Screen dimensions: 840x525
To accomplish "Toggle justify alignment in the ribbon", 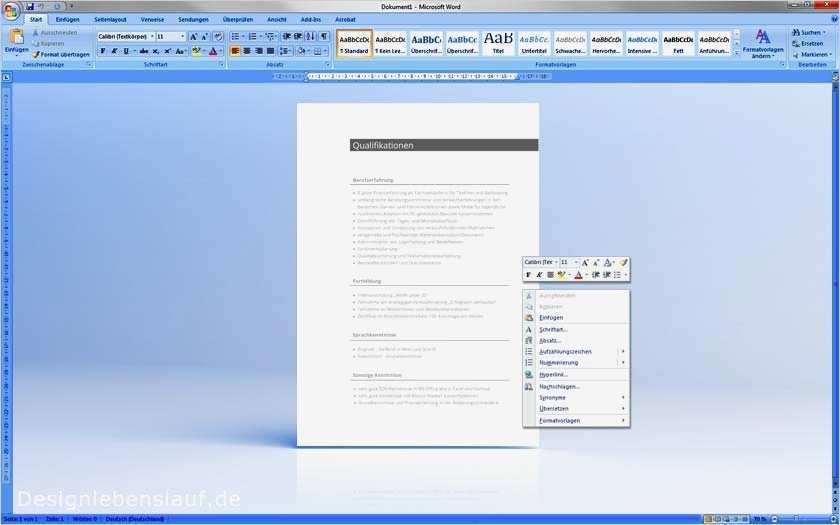I will point(271,51).
